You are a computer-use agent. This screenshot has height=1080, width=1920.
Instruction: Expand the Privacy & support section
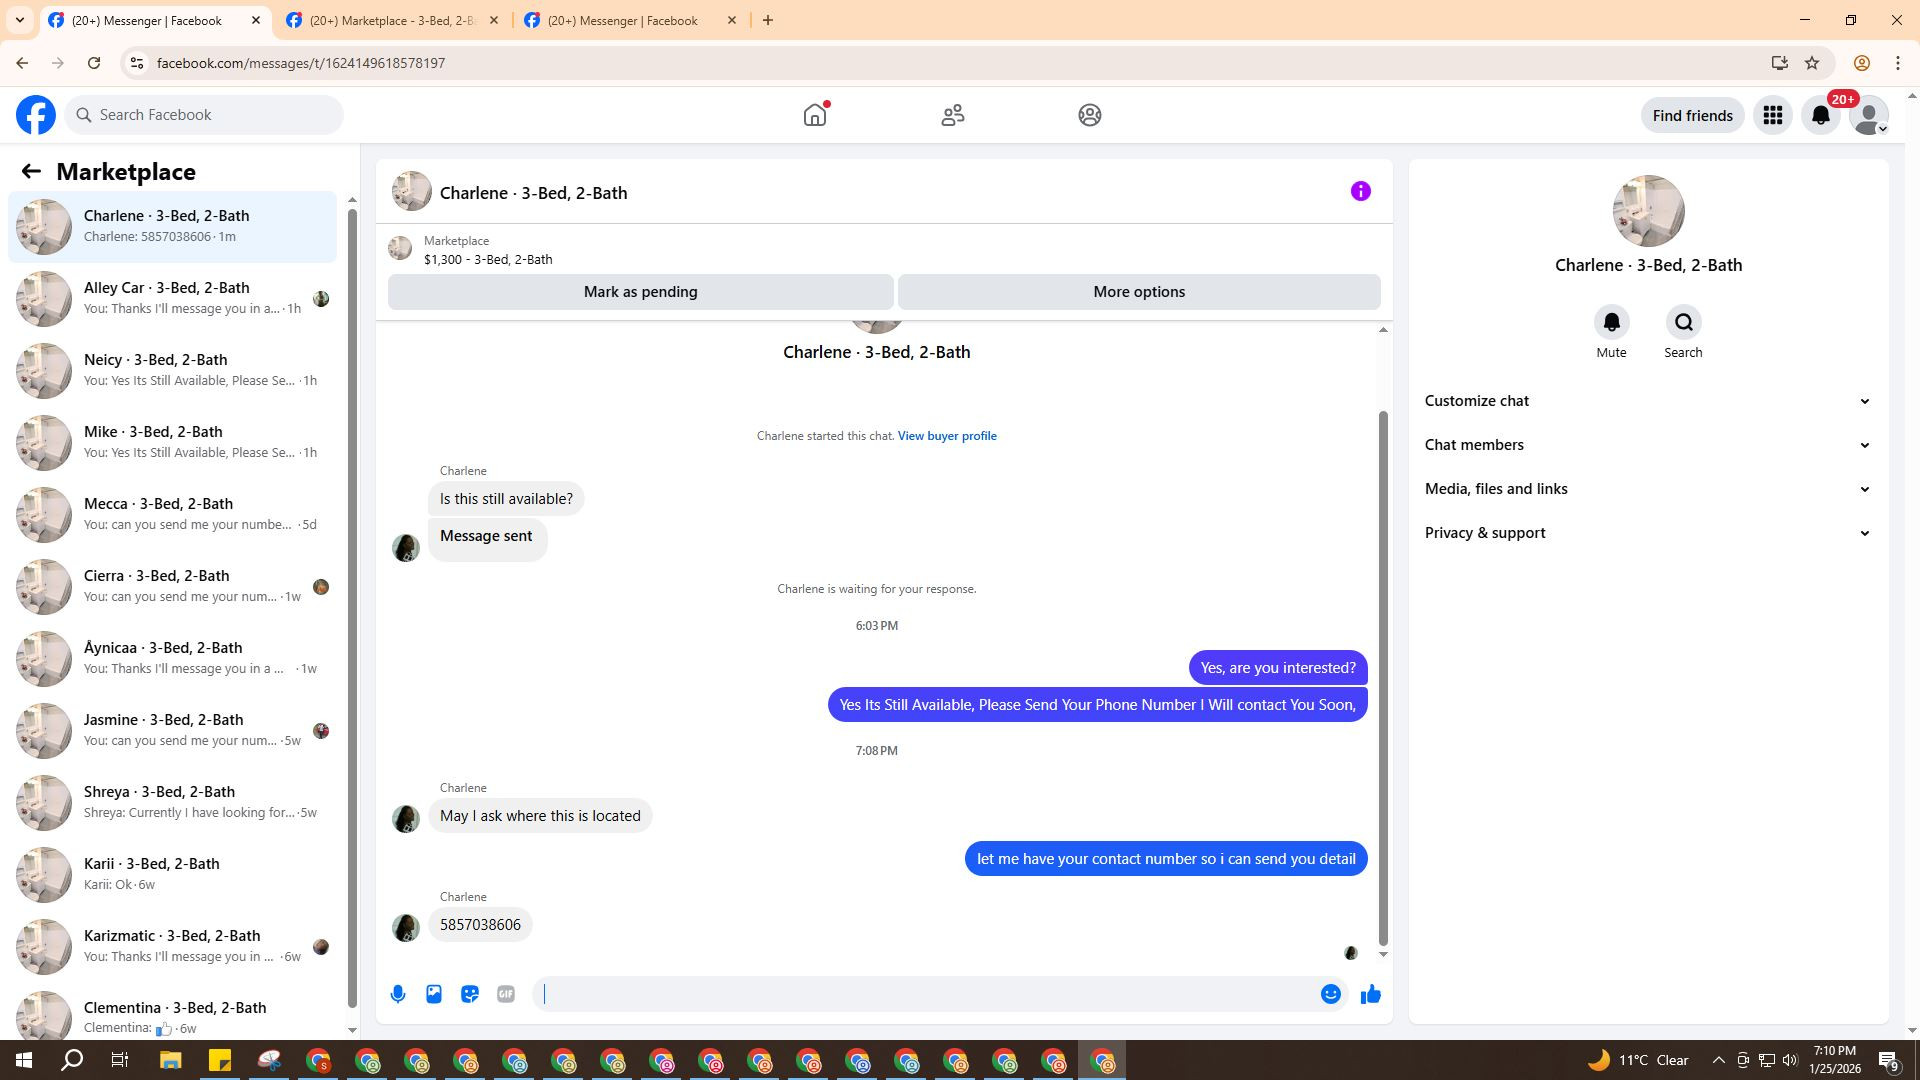tap(1648, 533)
